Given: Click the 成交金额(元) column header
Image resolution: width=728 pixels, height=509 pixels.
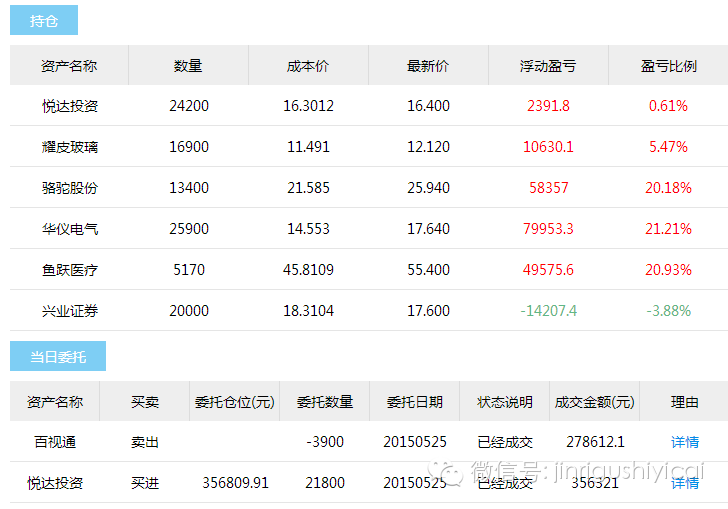Looking at the screenshot, I should point(595,401).
